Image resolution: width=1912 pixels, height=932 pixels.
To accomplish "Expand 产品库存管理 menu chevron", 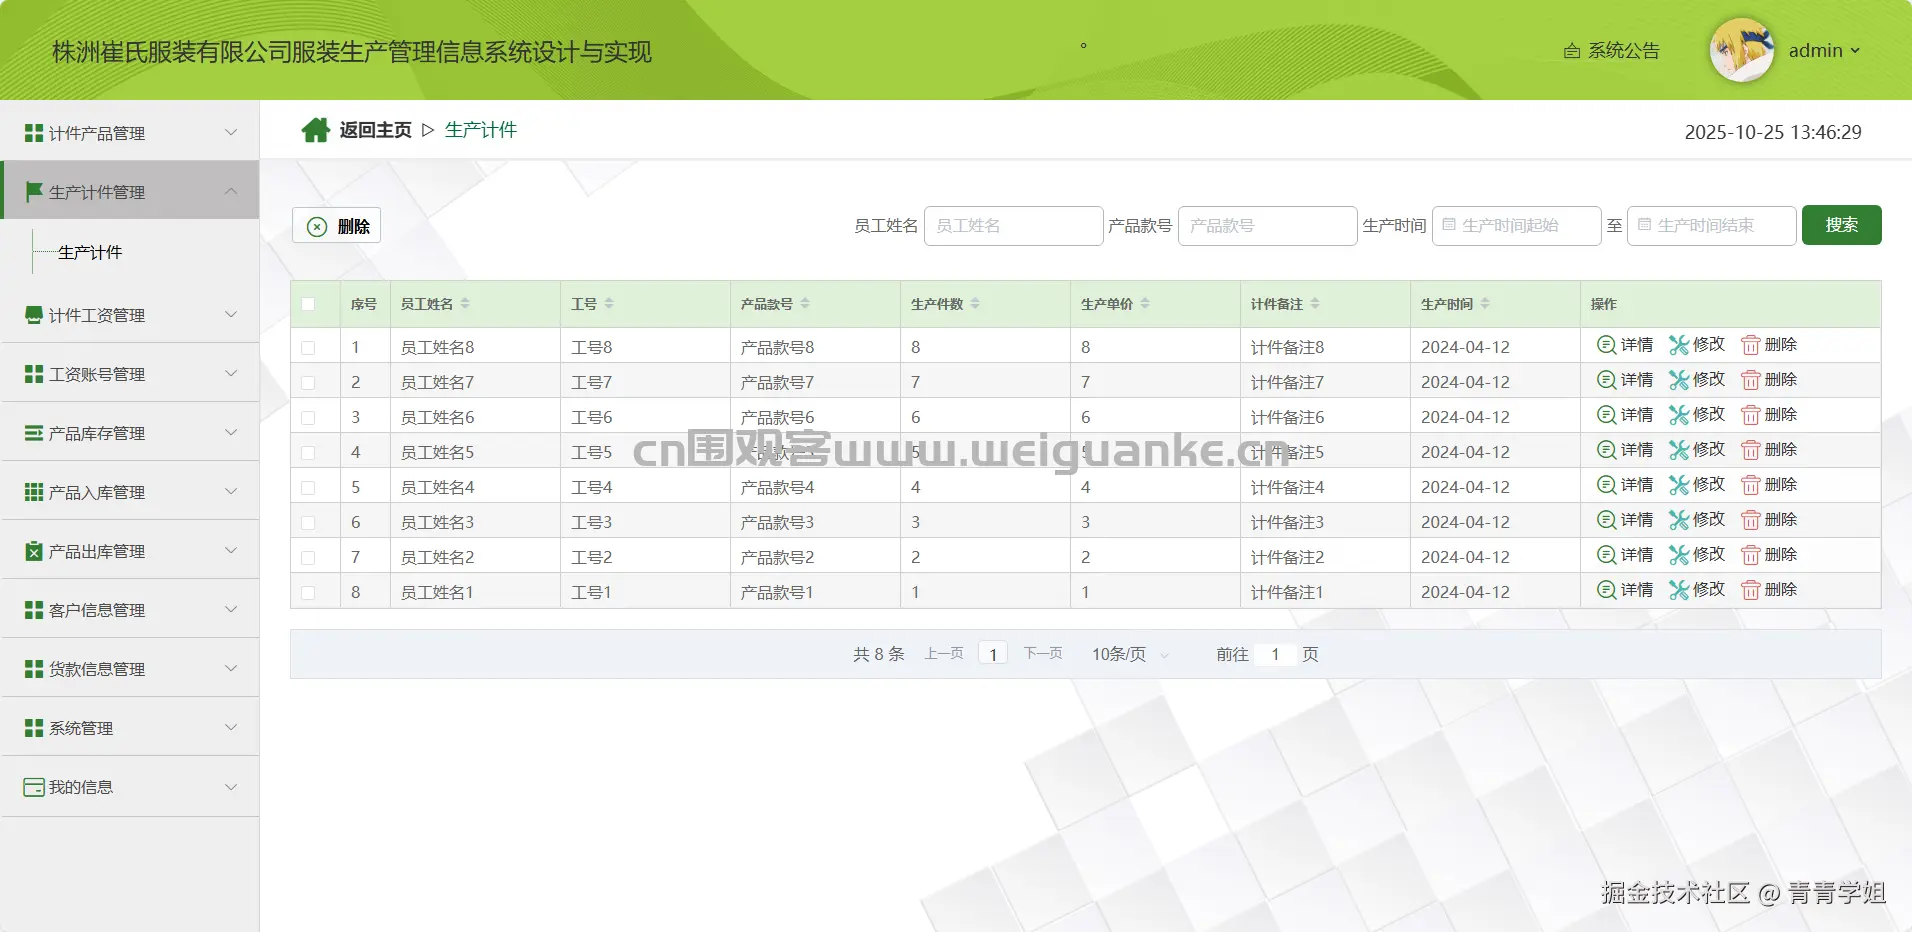I will [x=231, y=432].
